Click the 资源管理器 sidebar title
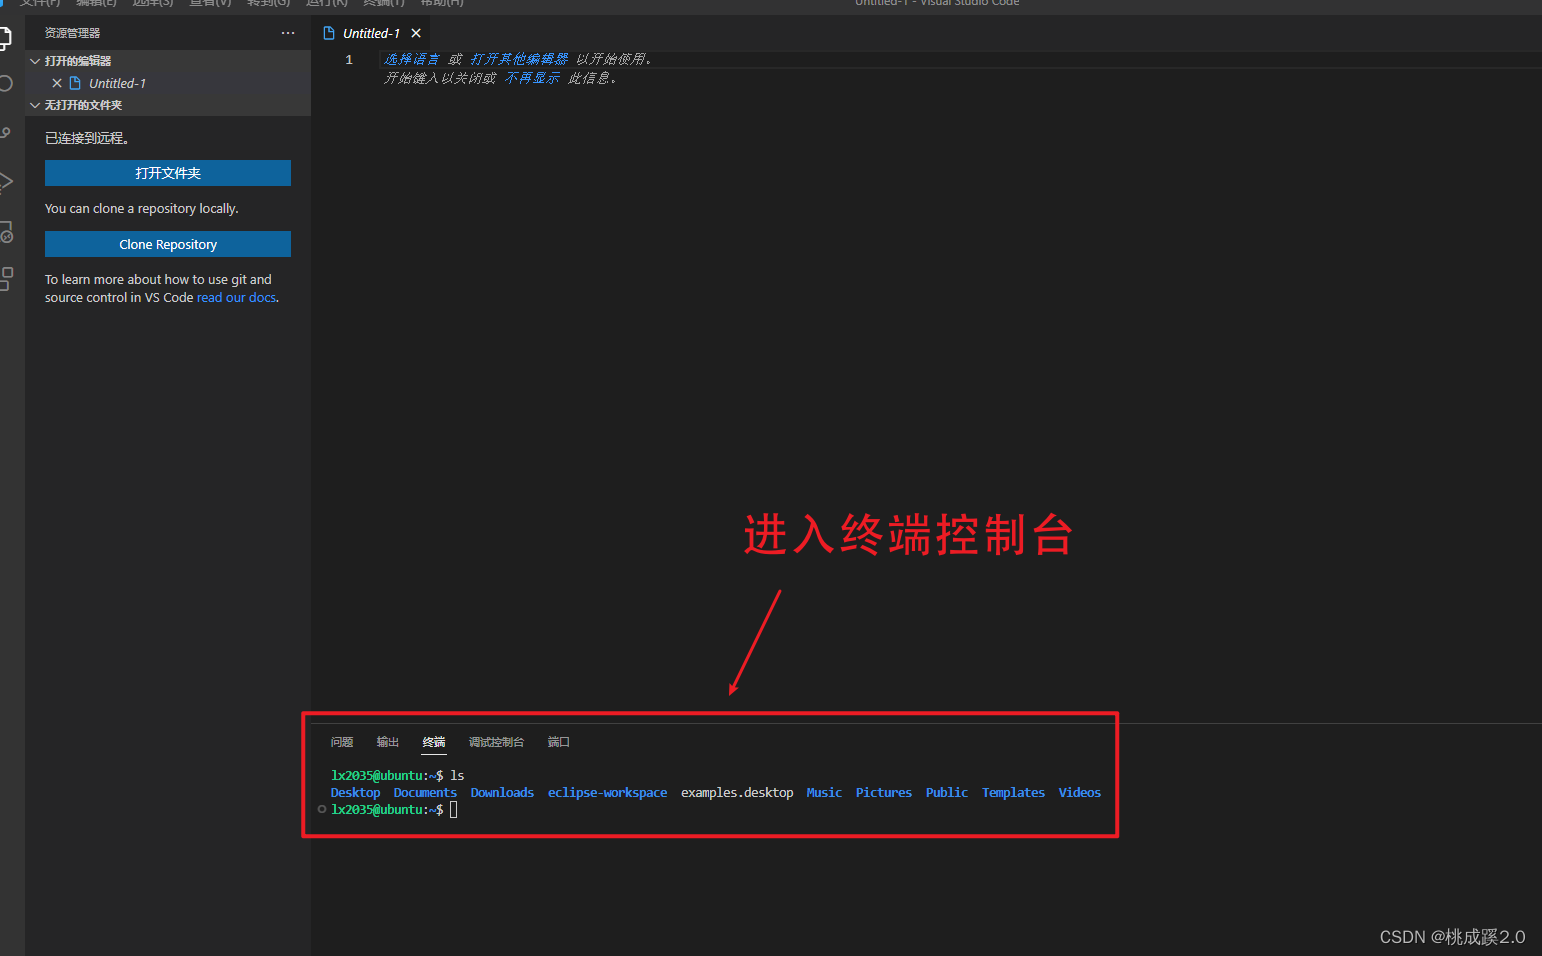The image size is (1542, 956). pyautogui.click(x=72, y=33)
